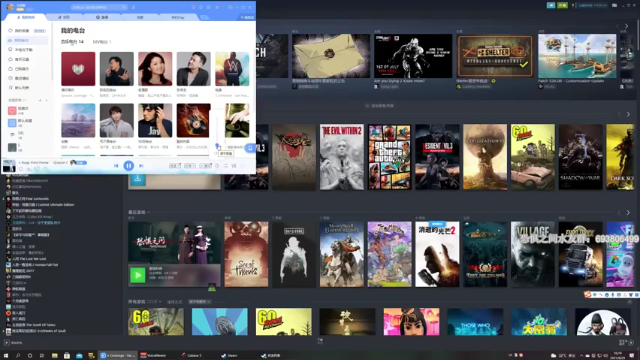640x360 pixels.
Task: Click the plus icon beside the playlist section
Action: [40, 100]
